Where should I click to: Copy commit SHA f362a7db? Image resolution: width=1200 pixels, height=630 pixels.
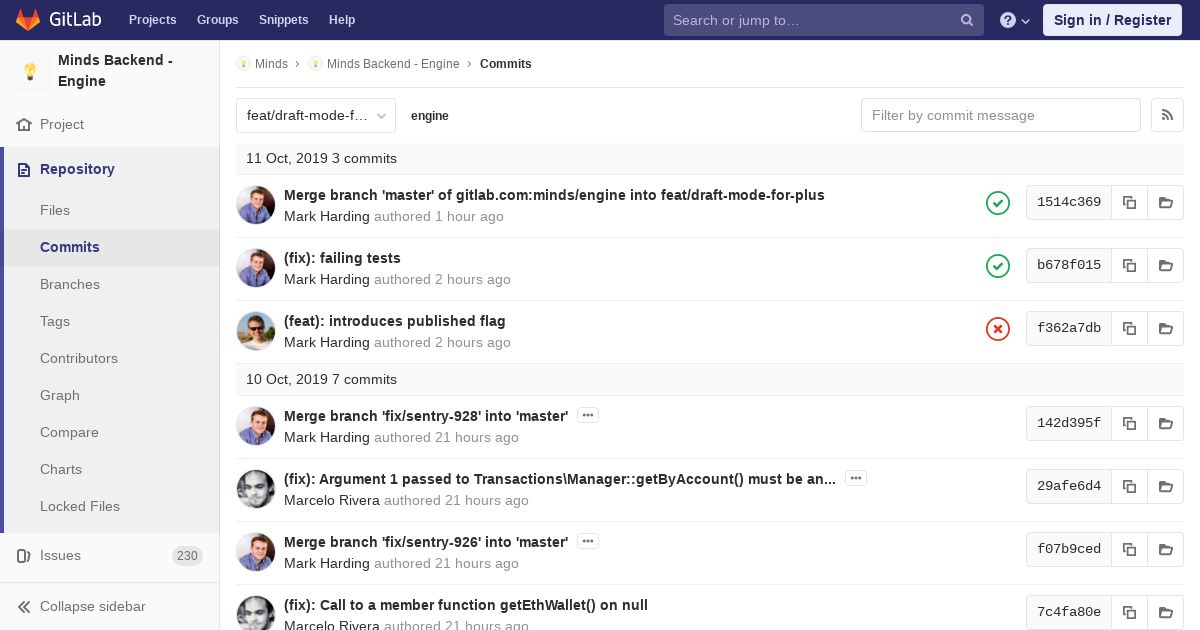(1129, 328)
